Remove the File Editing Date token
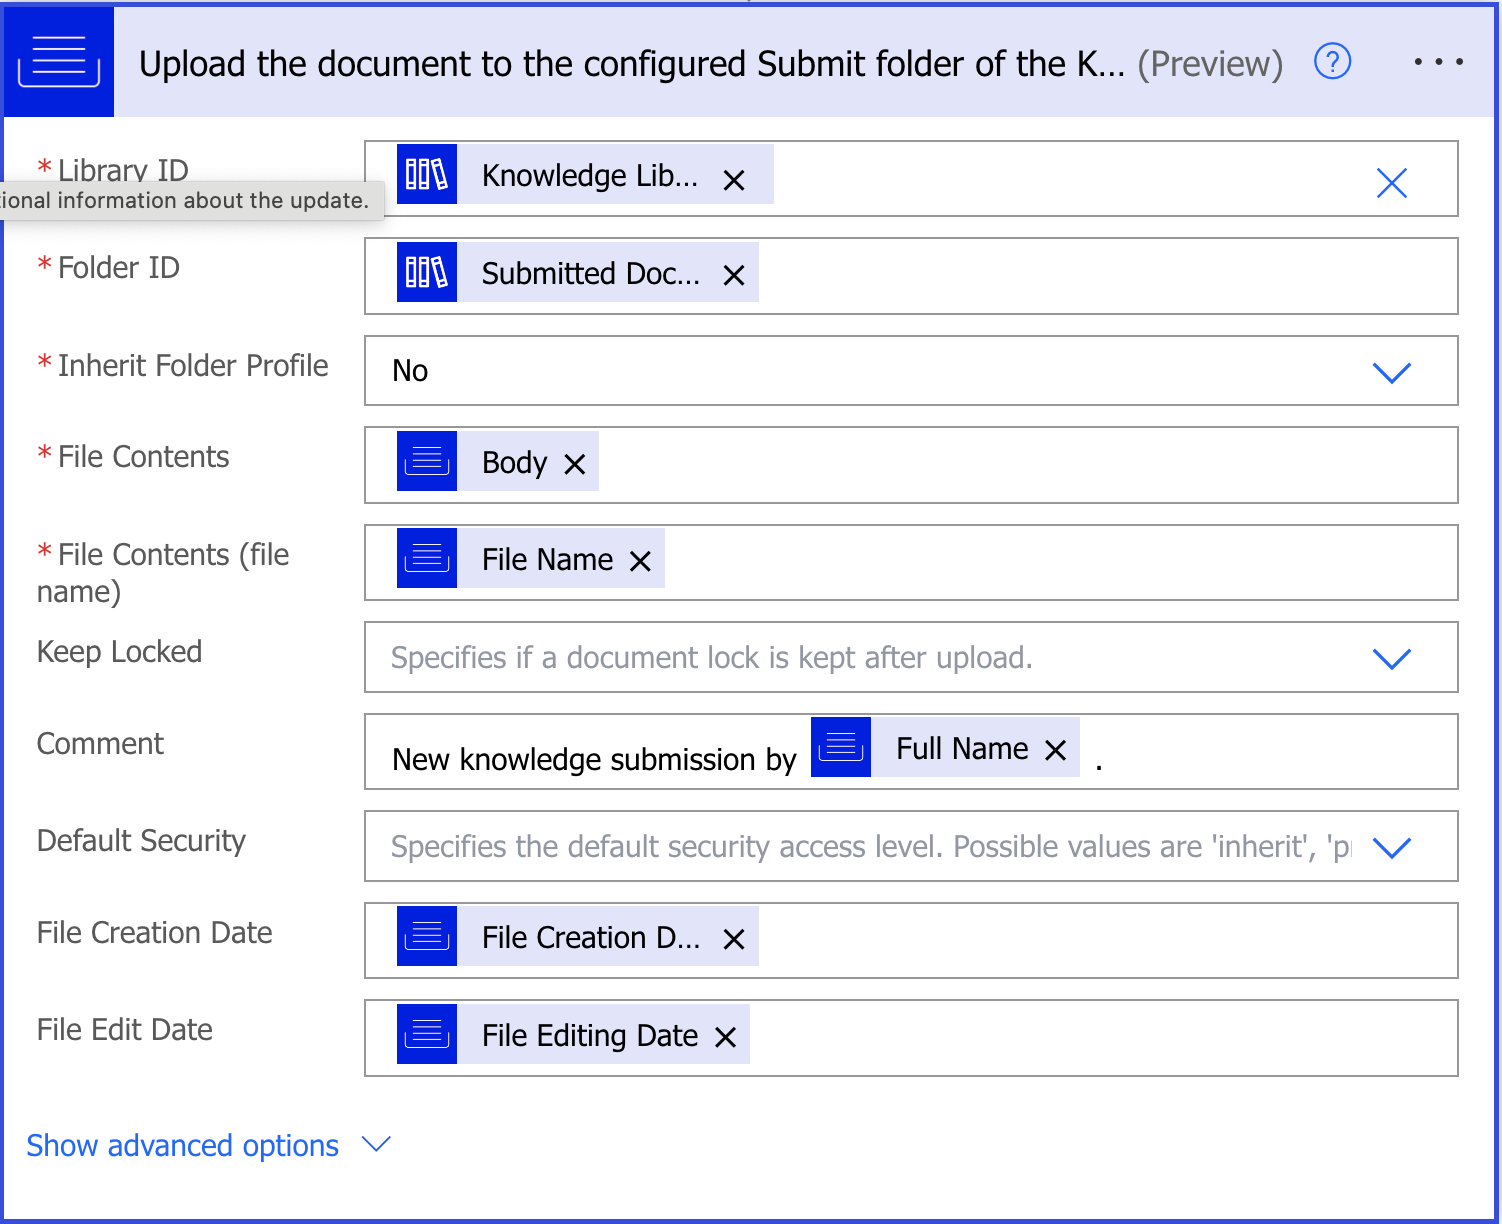1502x1224 pixels. point(726,1037)
